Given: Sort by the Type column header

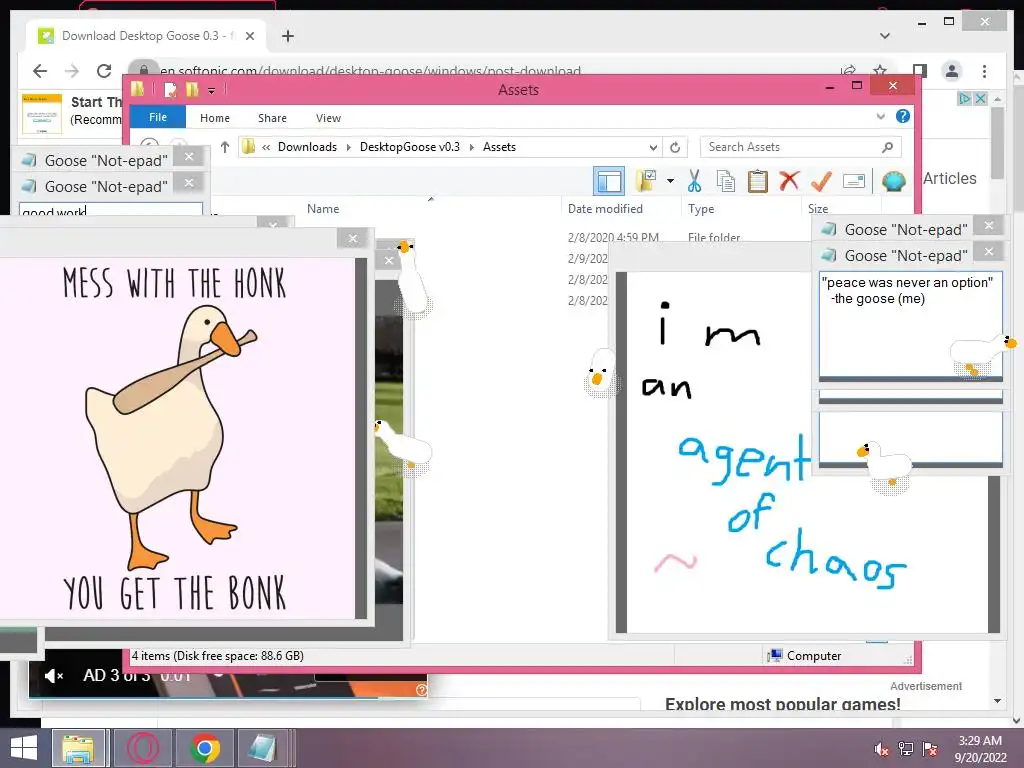Looking at the screenshot, I should 701,209.
